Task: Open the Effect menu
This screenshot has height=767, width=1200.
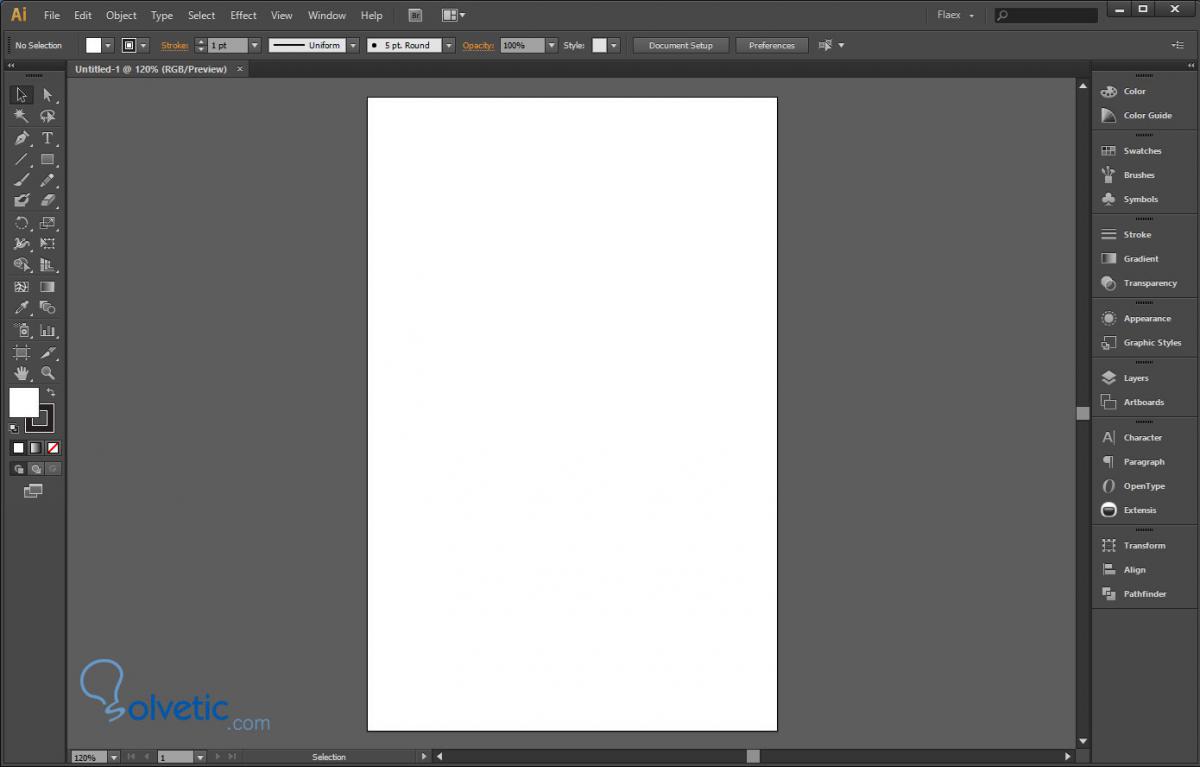Action: point(243,15)
